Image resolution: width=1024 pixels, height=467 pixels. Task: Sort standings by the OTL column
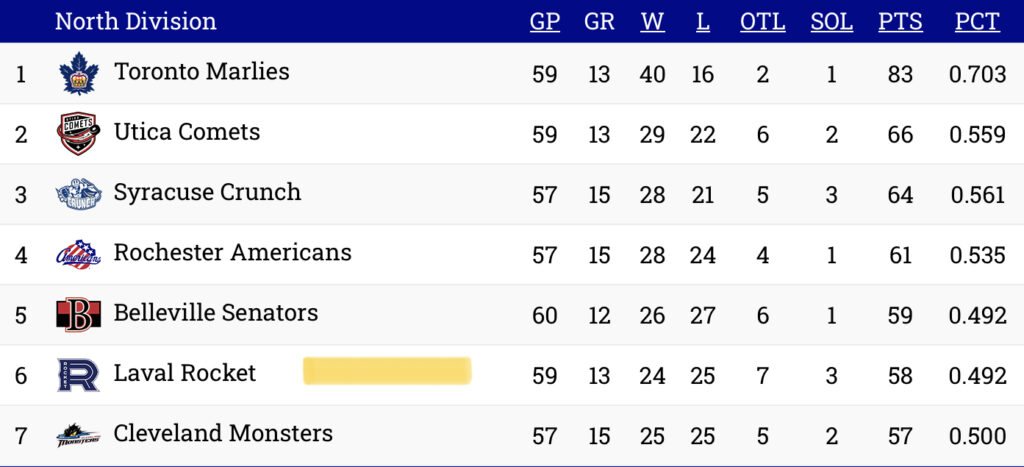tap(763, 22)
